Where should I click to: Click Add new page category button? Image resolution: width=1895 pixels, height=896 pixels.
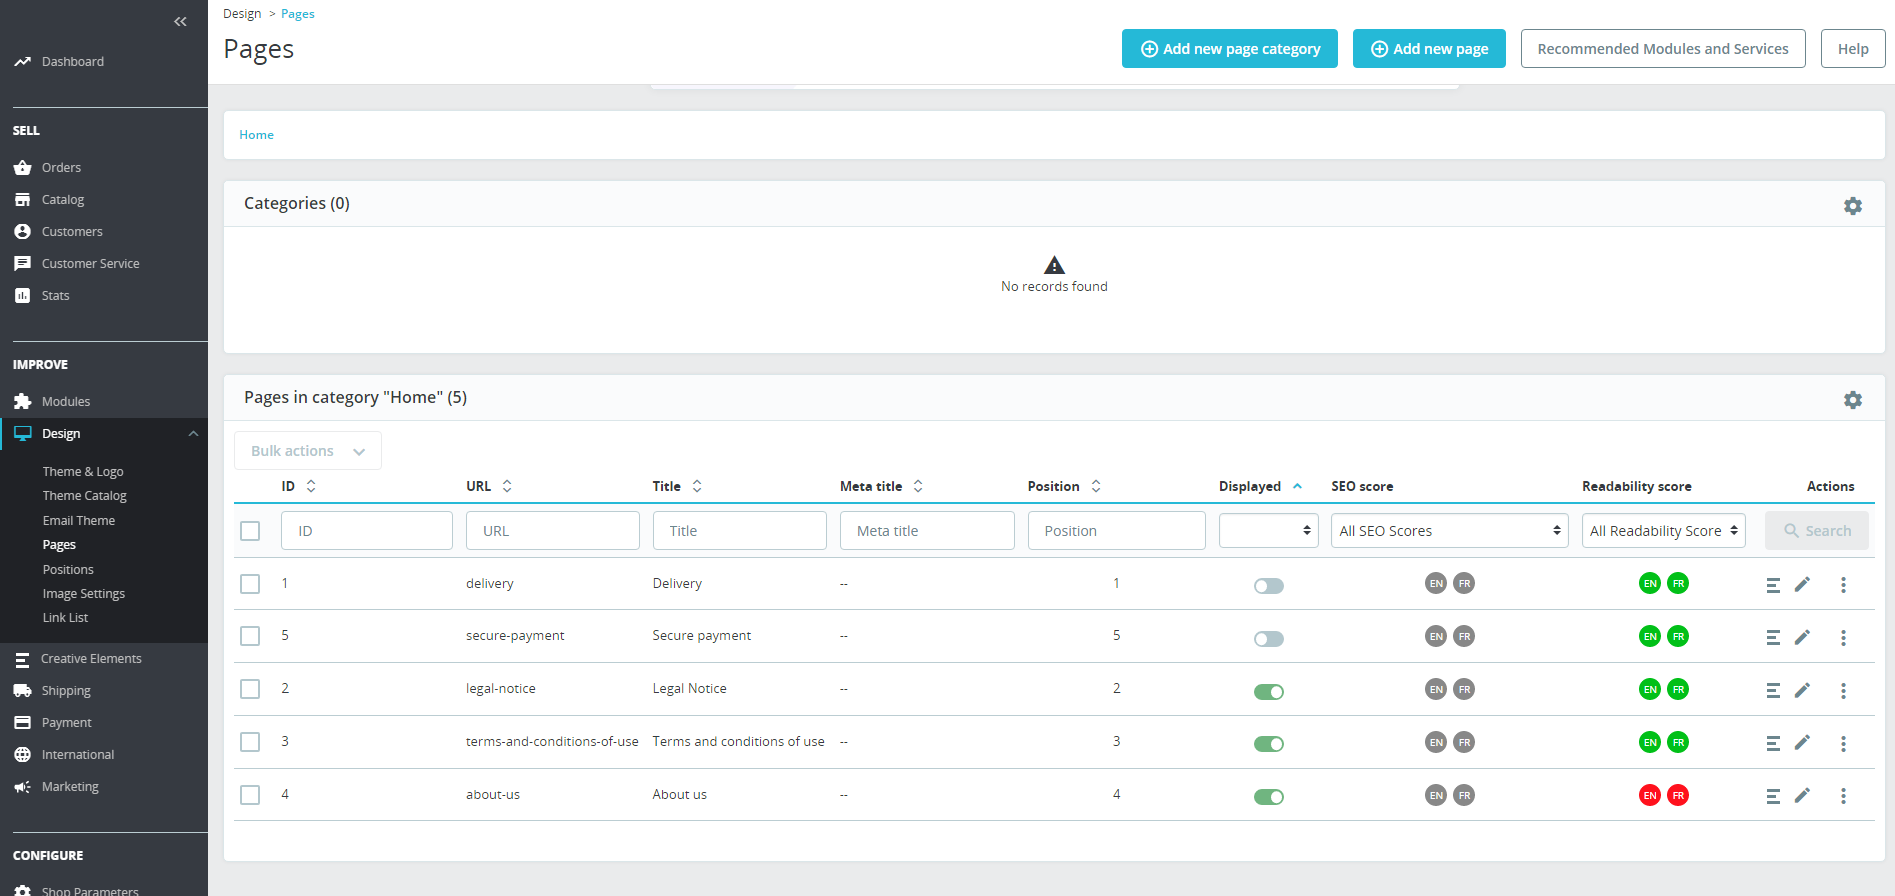1230,48
